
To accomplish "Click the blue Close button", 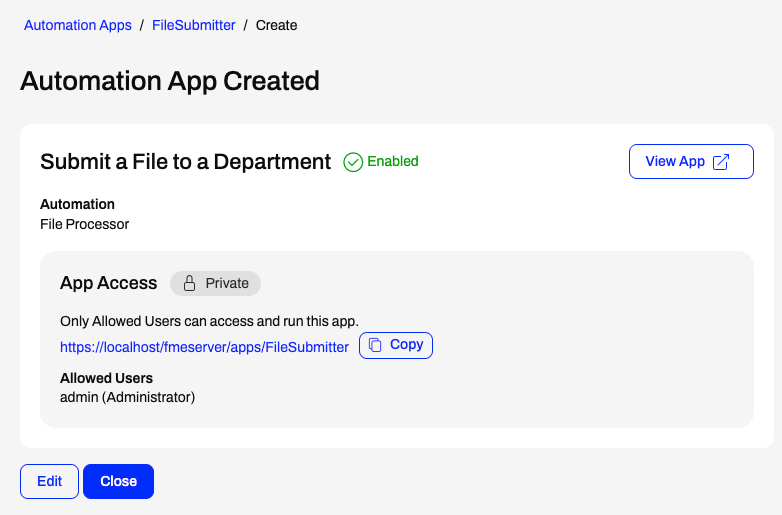I will pos(119,481).
